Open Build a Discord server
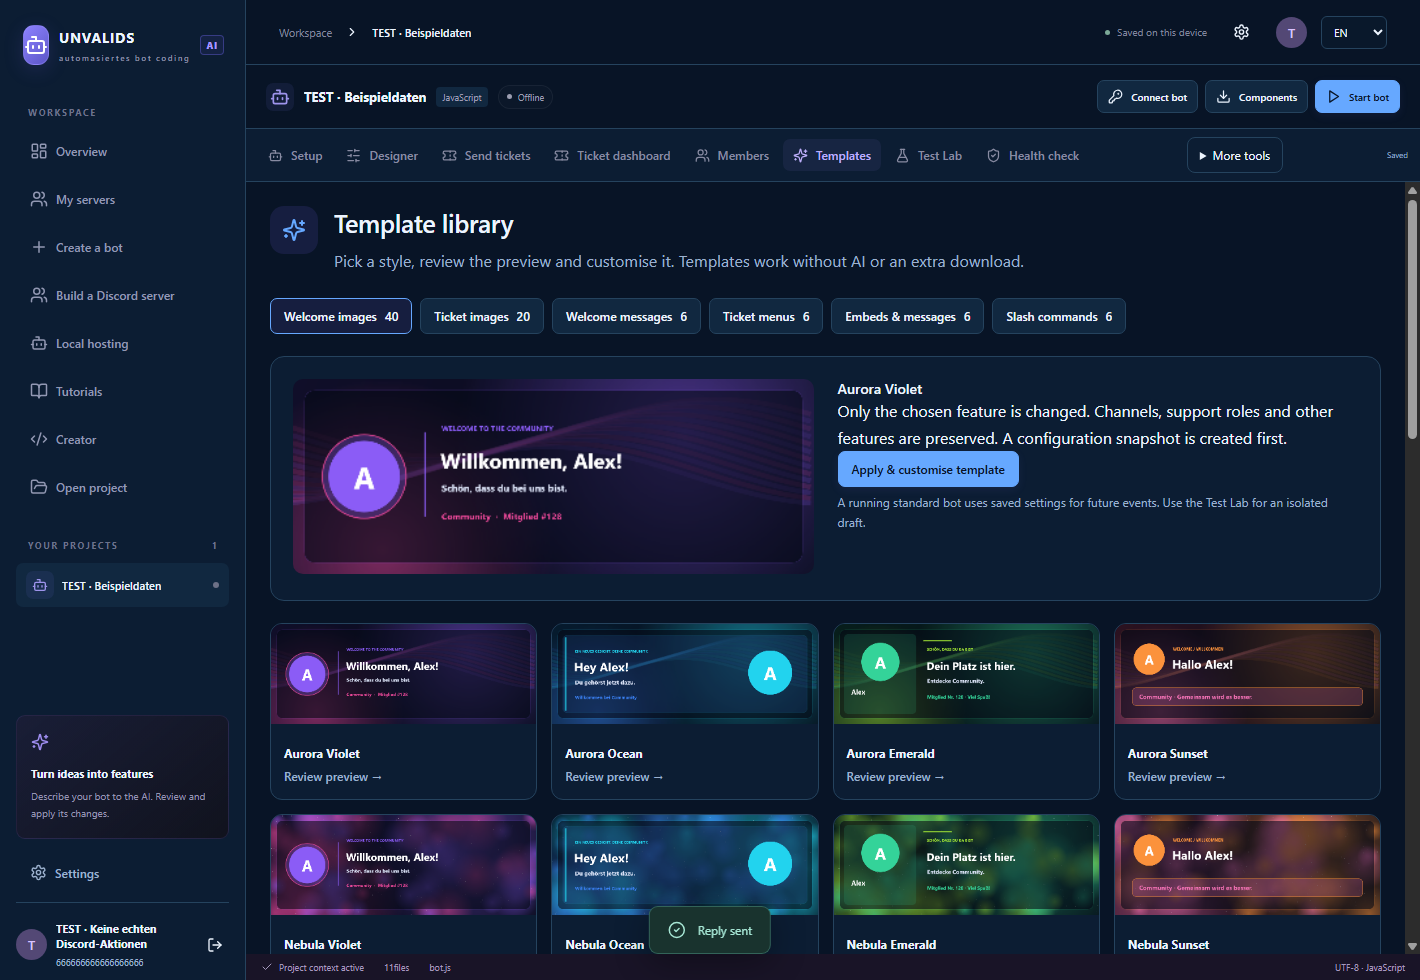Screen dimensions: 1420x980 tap(122, 296)
